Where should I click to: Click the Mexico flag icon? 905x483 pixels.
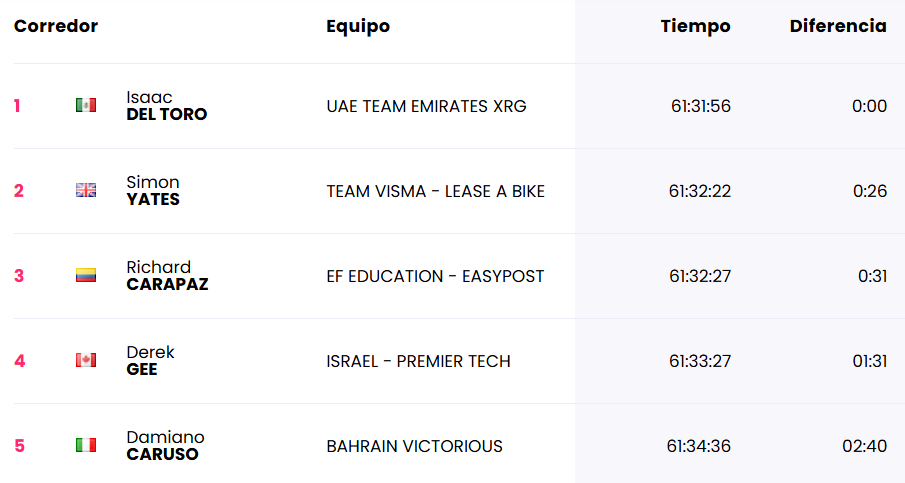pos(86,105)
